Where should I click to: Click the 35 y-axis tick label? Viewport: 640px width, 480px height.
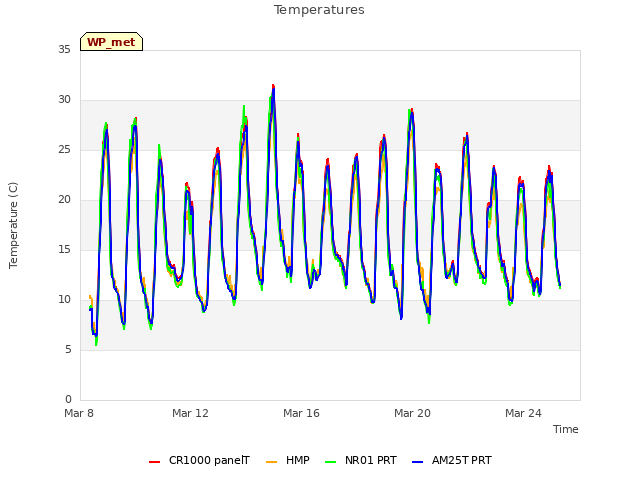(x=64, y=49)
